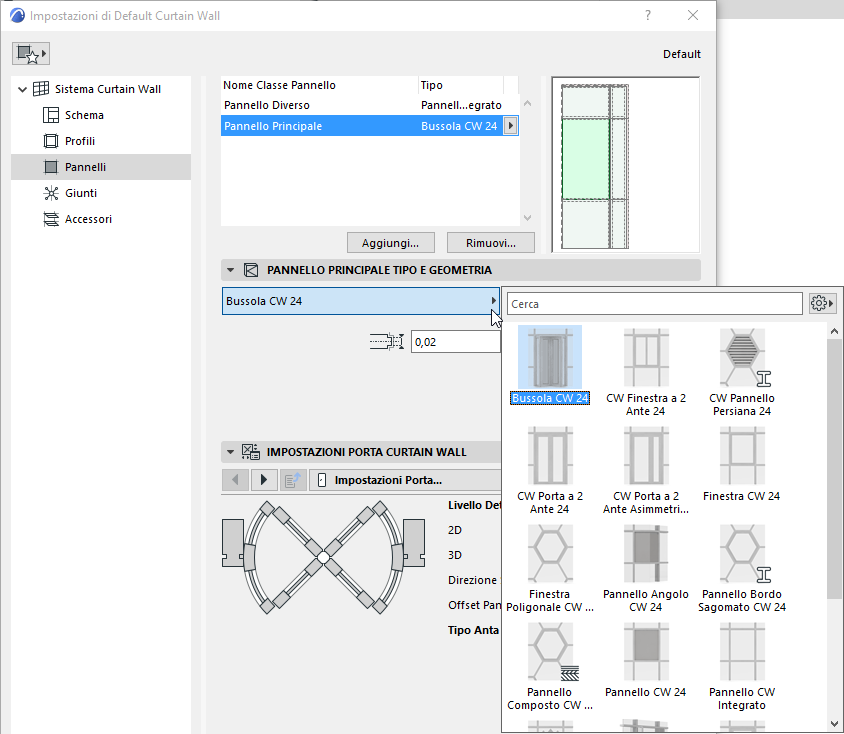Go to the next settings page
Viewport: 844px width, 734px height.
tap(264, 479)
